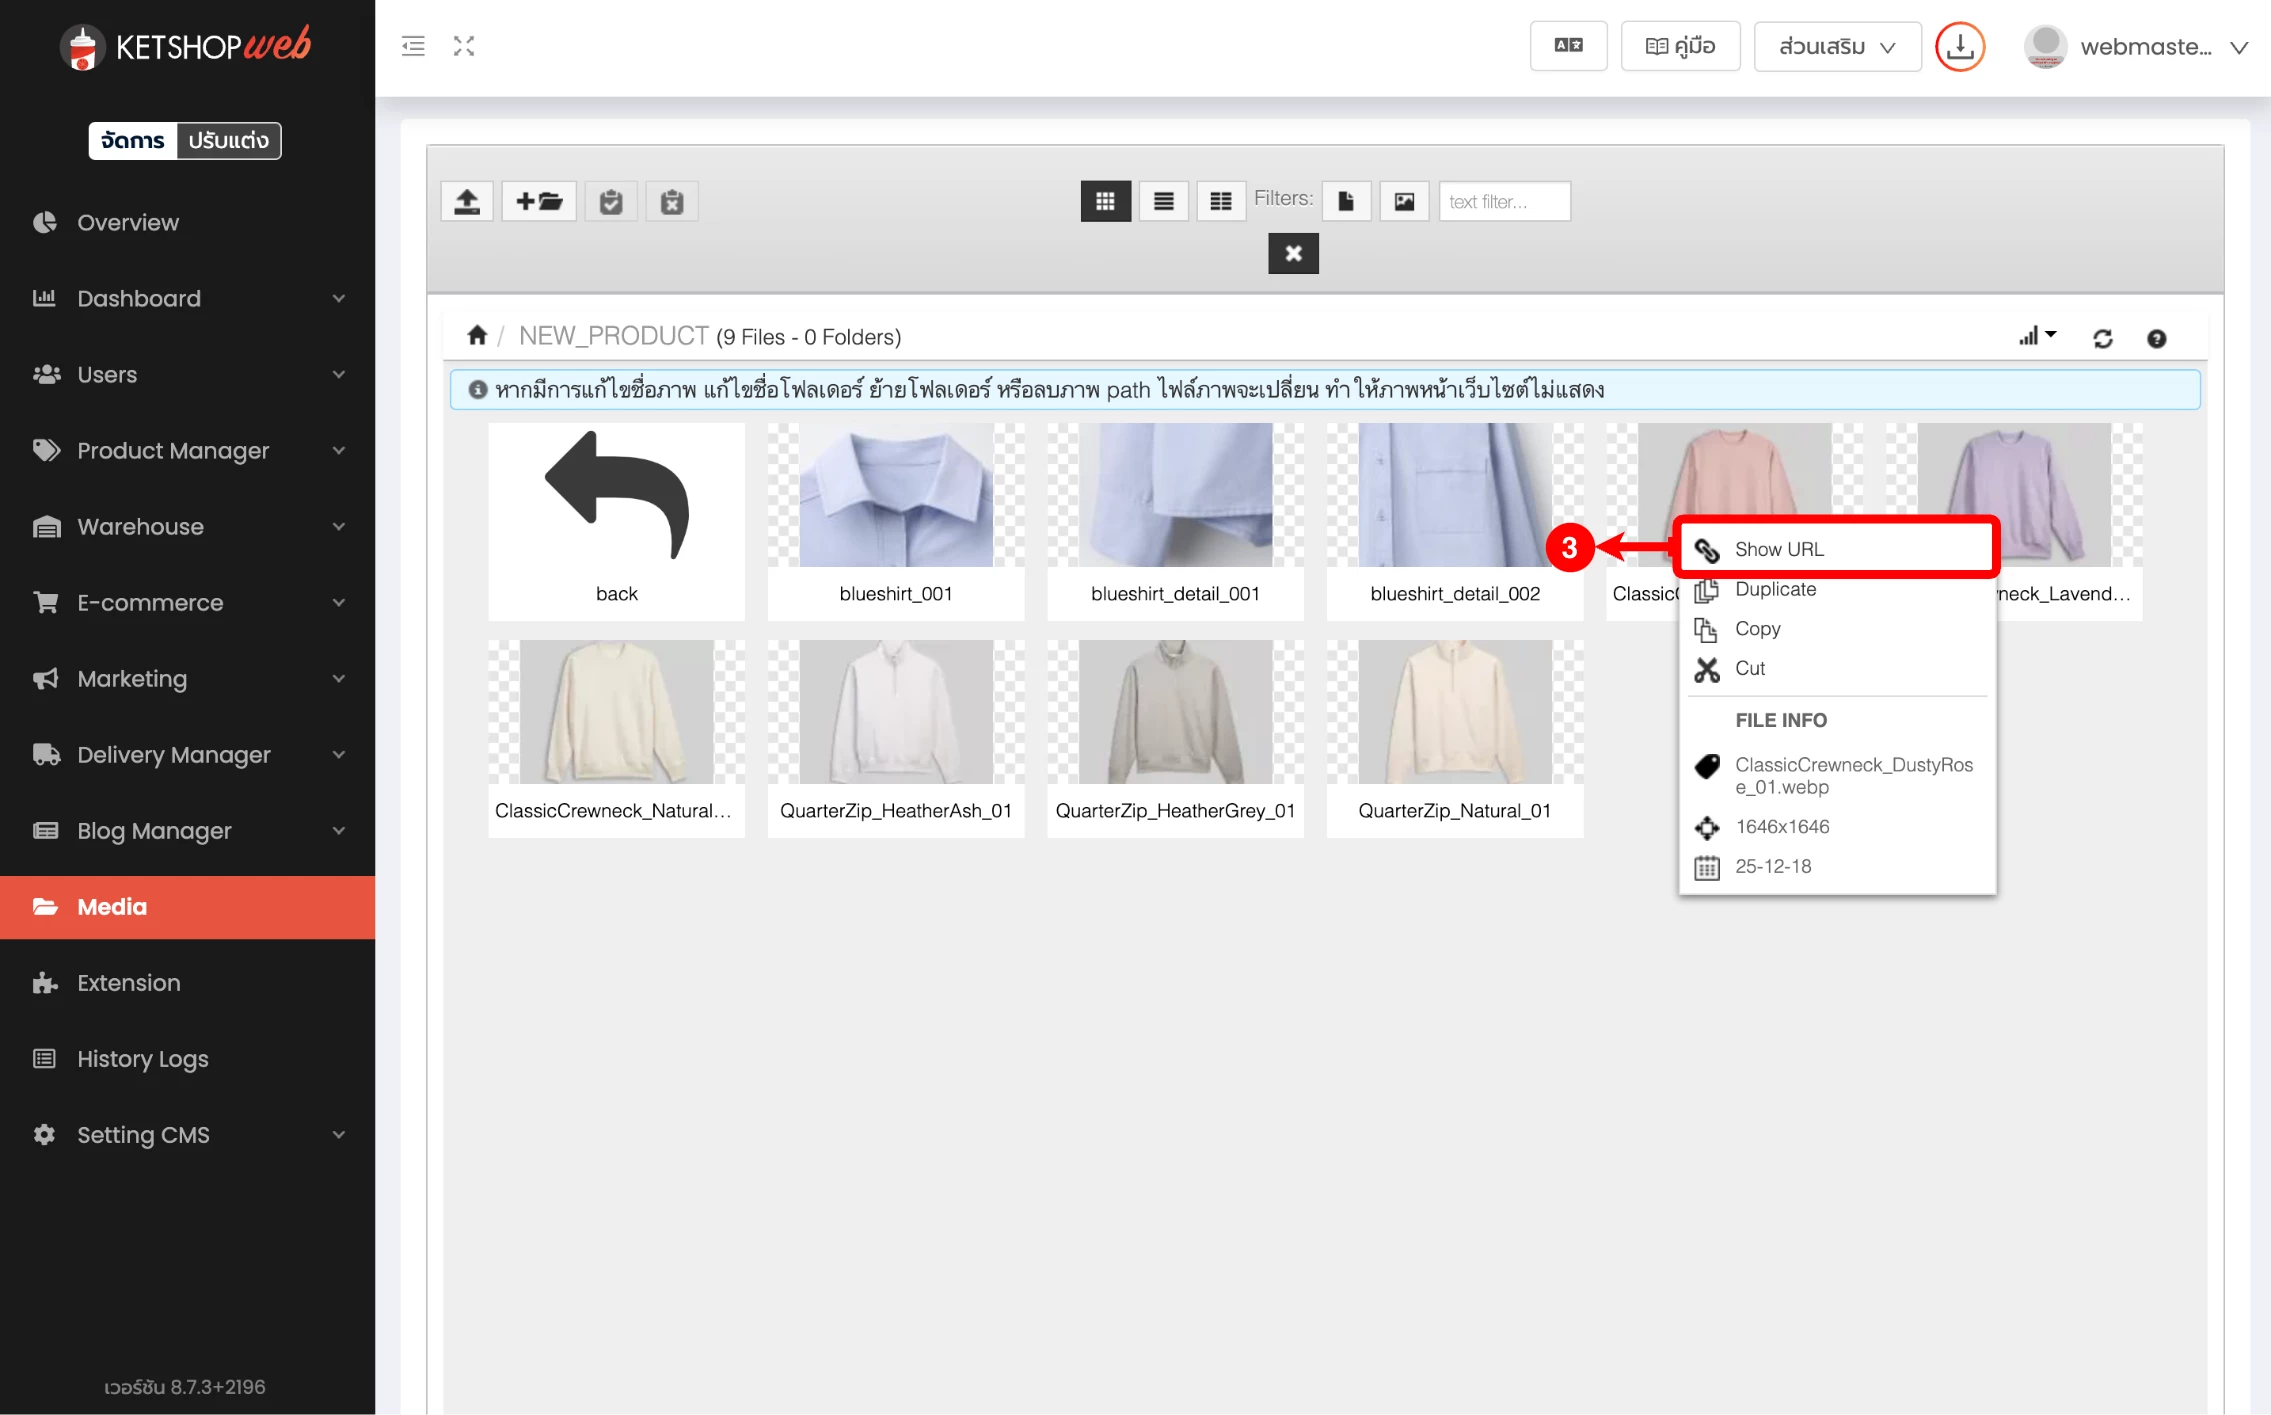This screenshot has height=1415, width=2271.
Task: Switch to list view icon
Action: tap(1163, 202)
